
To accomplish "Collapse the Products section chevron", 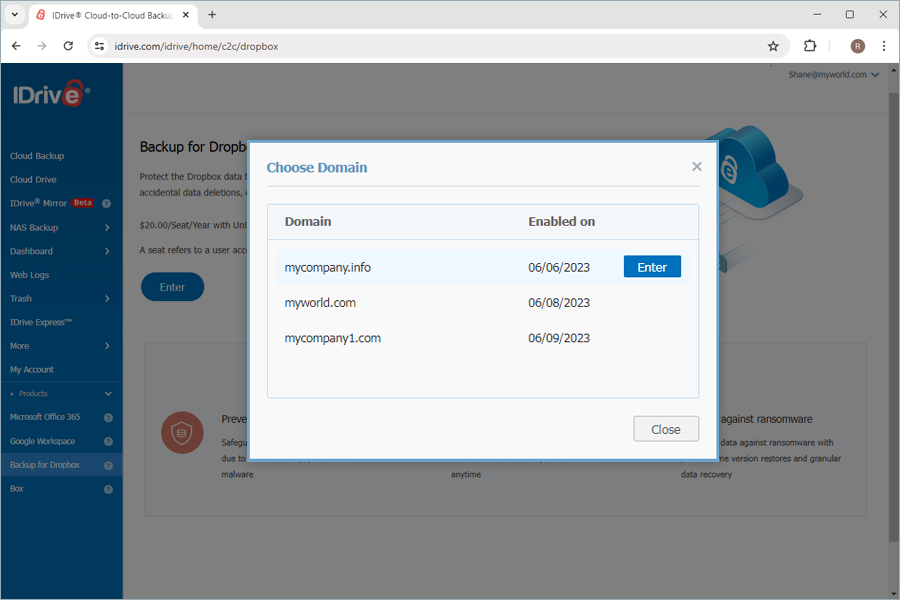I will point(108,394).
